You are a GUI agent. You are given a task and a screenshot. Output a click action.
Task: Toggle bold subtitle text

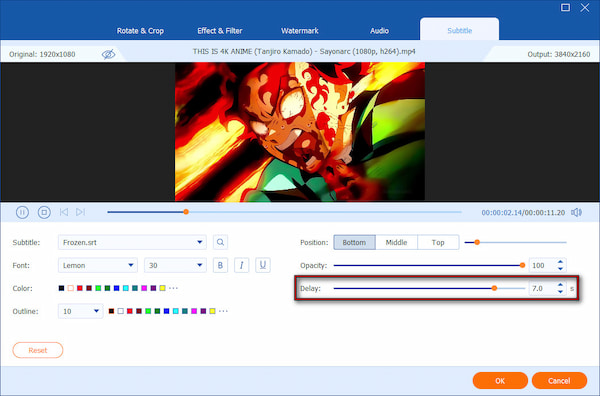click(220, 265)
